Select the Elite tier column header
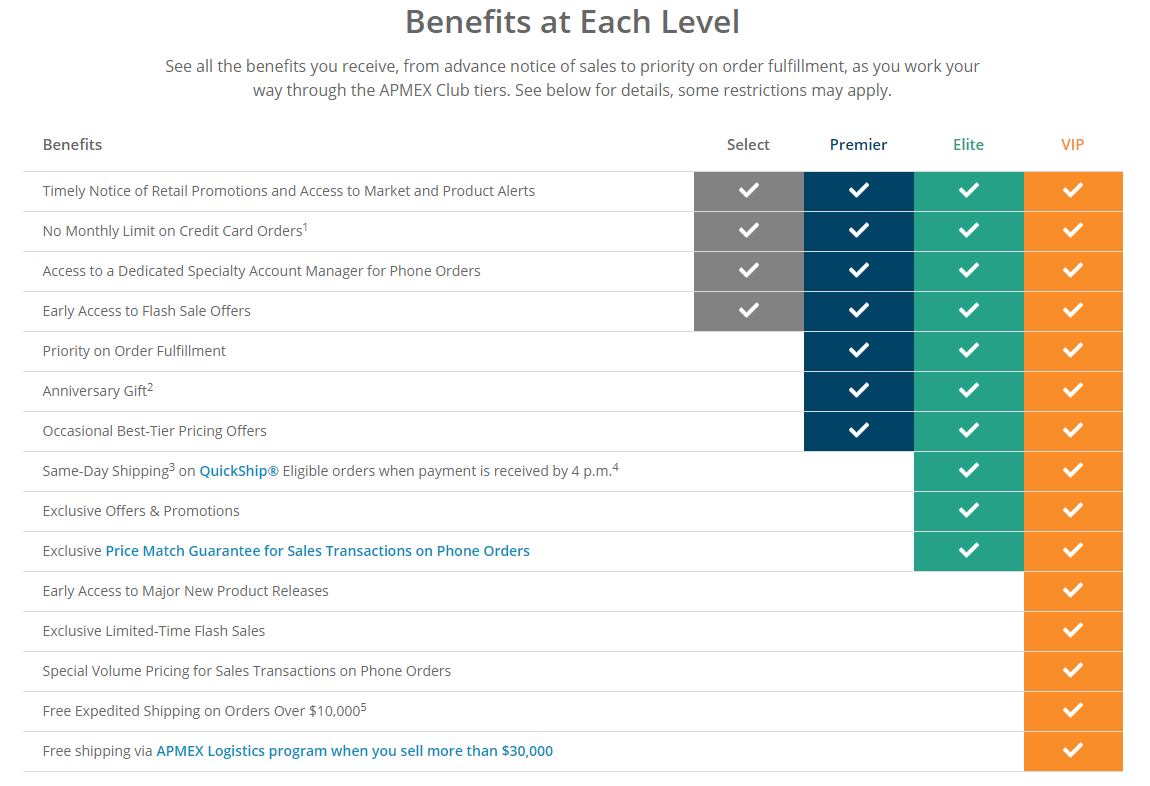Viewport: 1150px width, 786px height. pyautogui.click(x=968, y=145)
